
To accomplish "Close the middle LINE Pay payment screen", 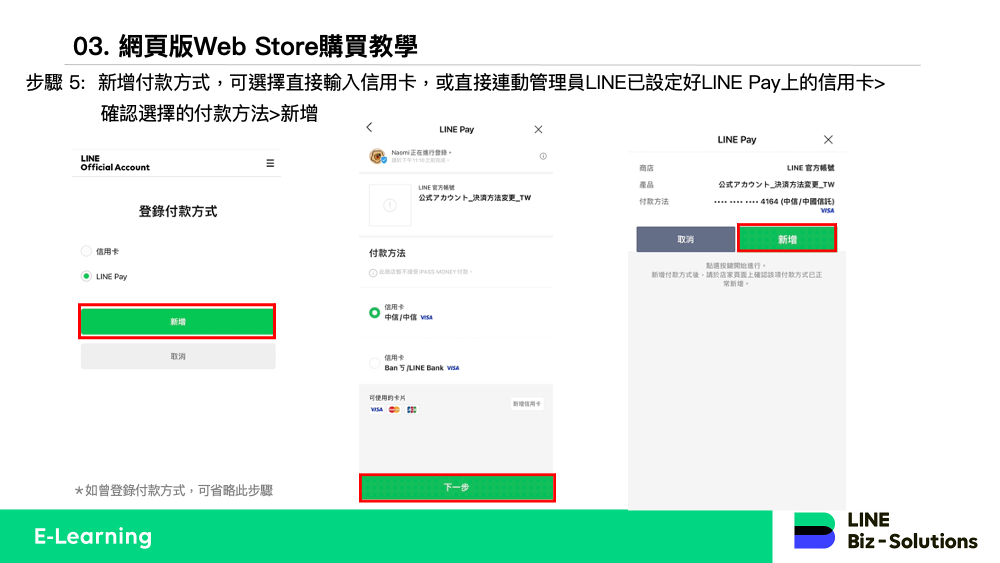I will point(538,129).
